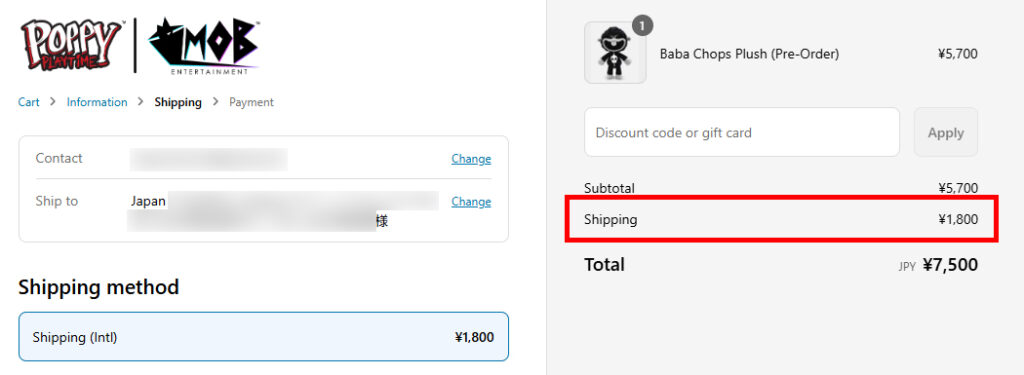
Task: Apply the discount code
Action: point(946,132)
